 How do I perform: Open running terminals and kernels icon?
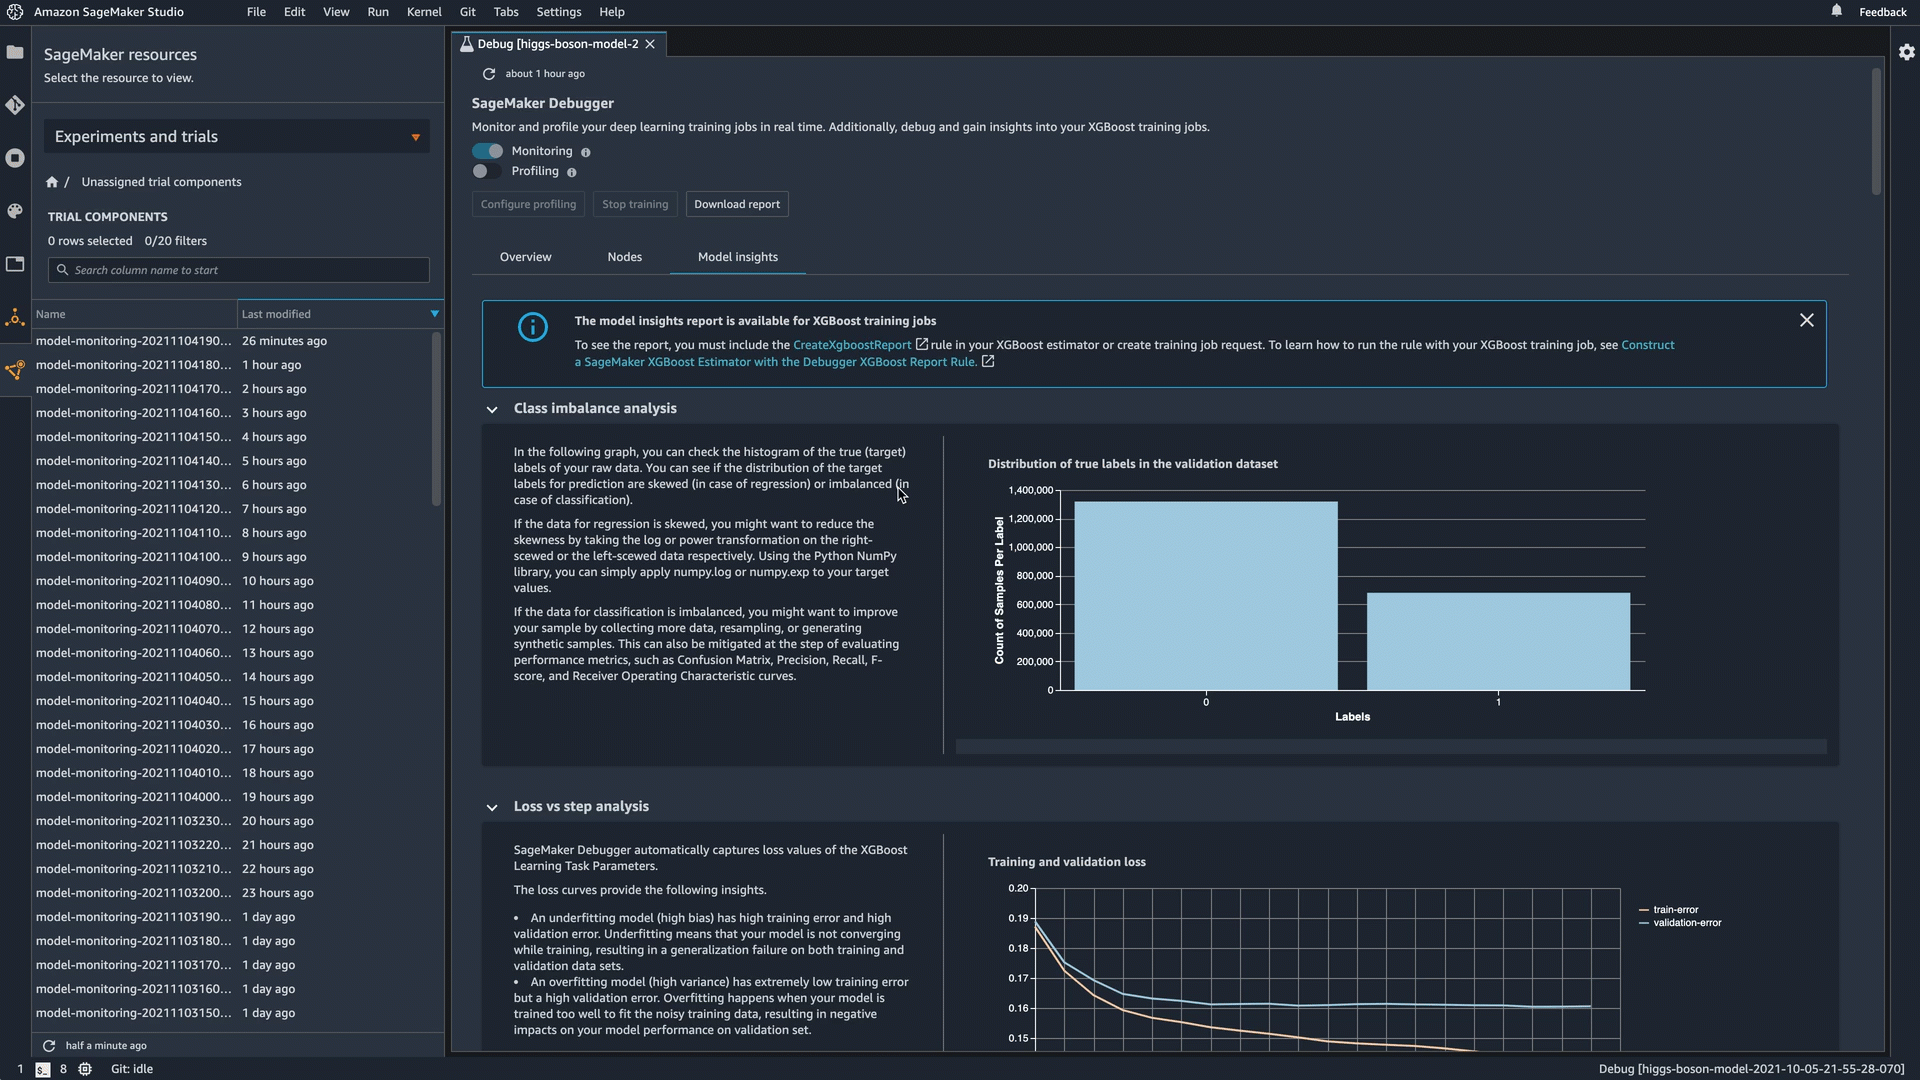pyautogui.click(x=15, y=158)
